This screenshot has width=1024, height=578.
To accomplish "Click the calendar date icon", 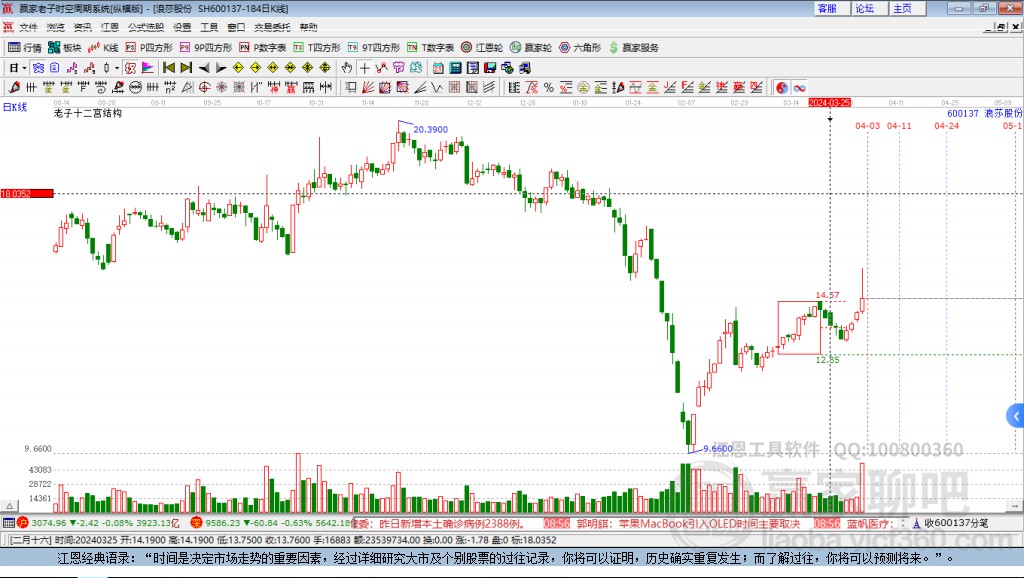I will (438, 68).
